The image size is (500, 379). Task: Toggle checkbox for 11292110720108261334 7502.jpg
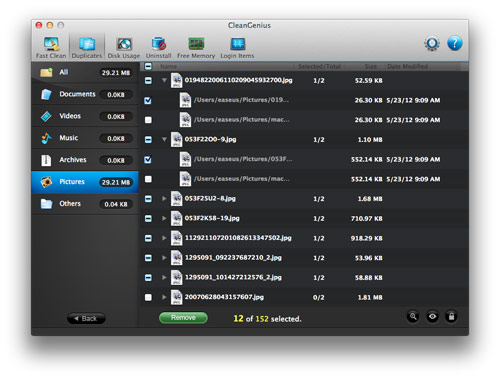point(148,238)
